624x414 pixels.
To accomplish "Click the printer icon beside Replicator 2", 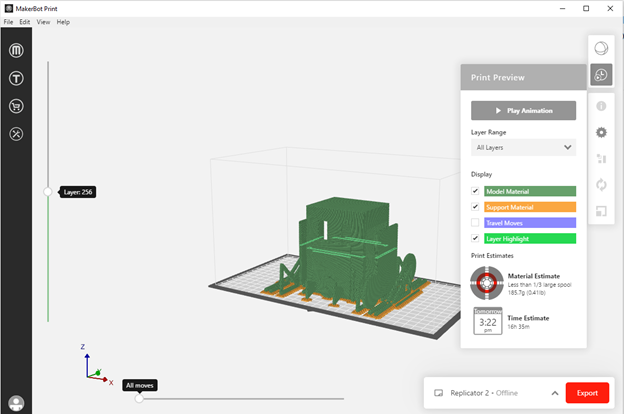I will pyautogui.click(x=438, y=393).
